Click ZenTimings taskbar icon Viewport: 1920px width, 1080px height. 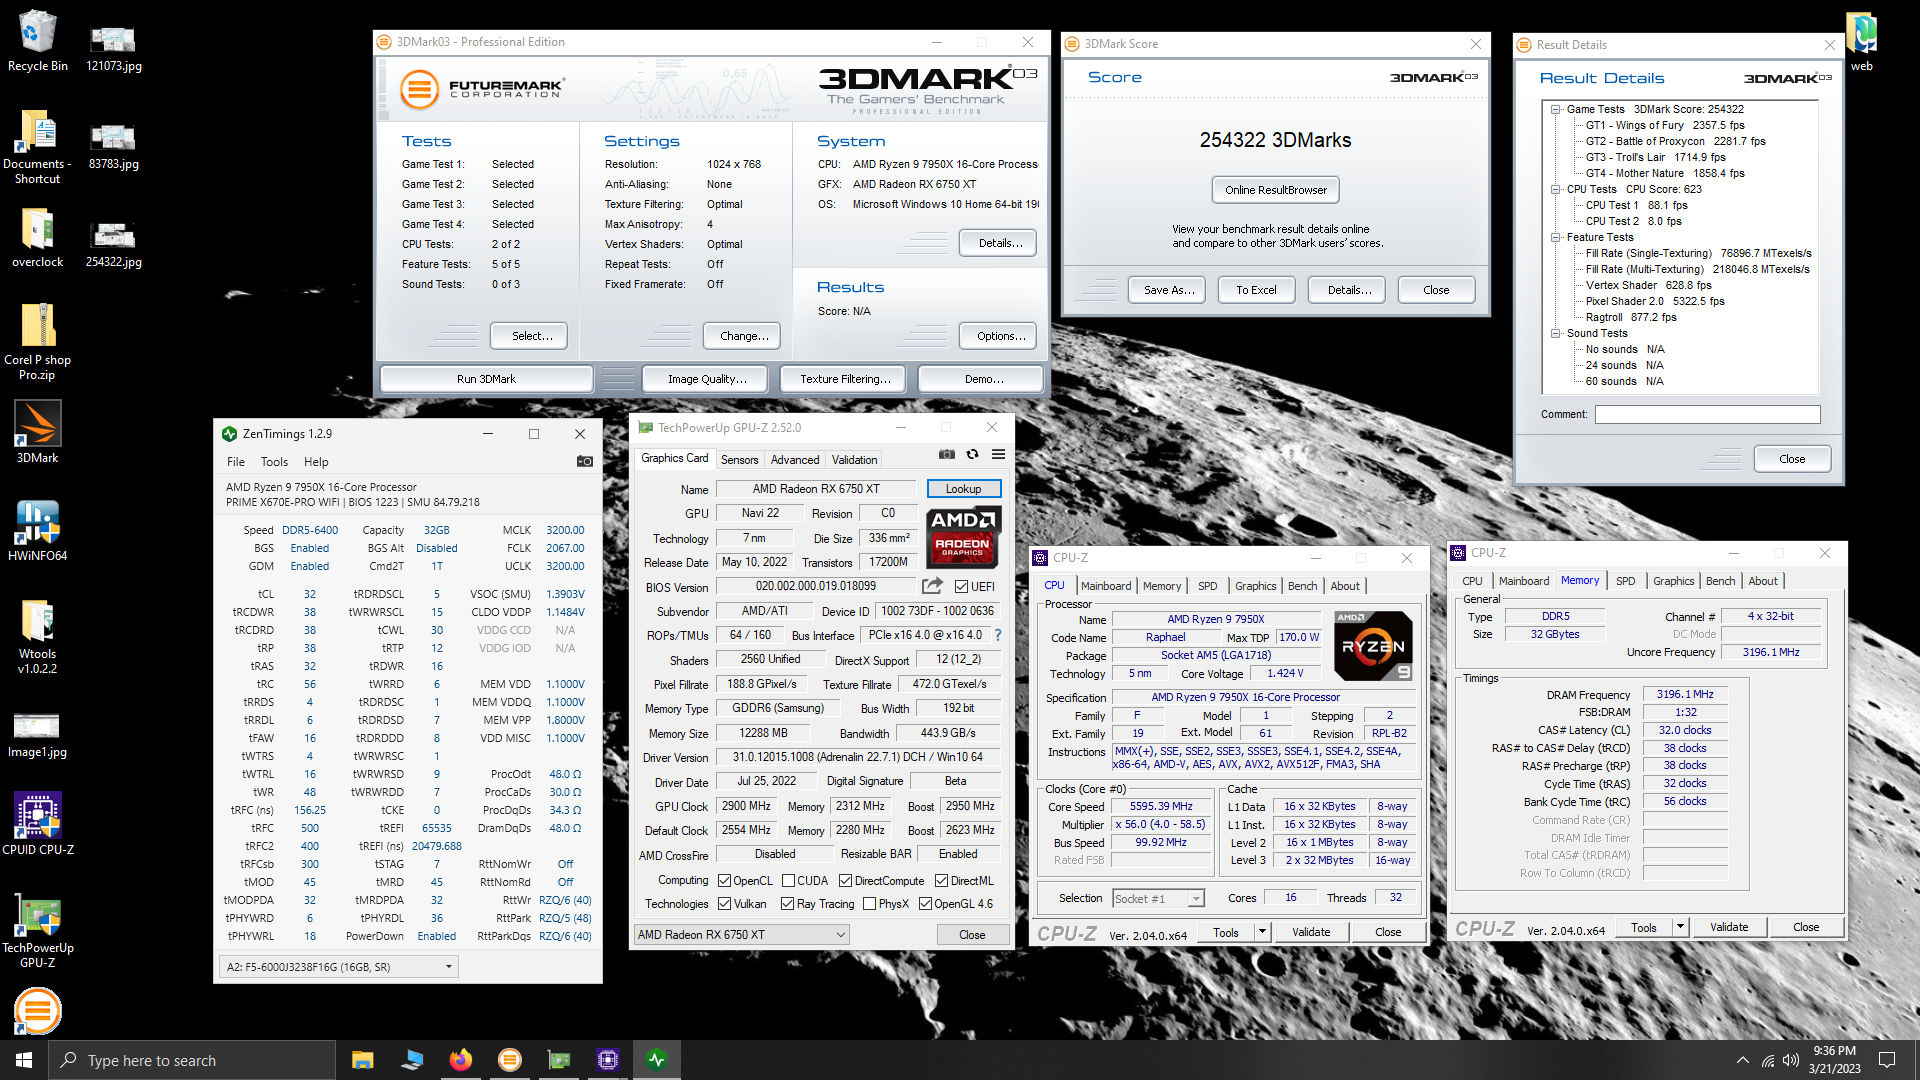pos(656,1060)
